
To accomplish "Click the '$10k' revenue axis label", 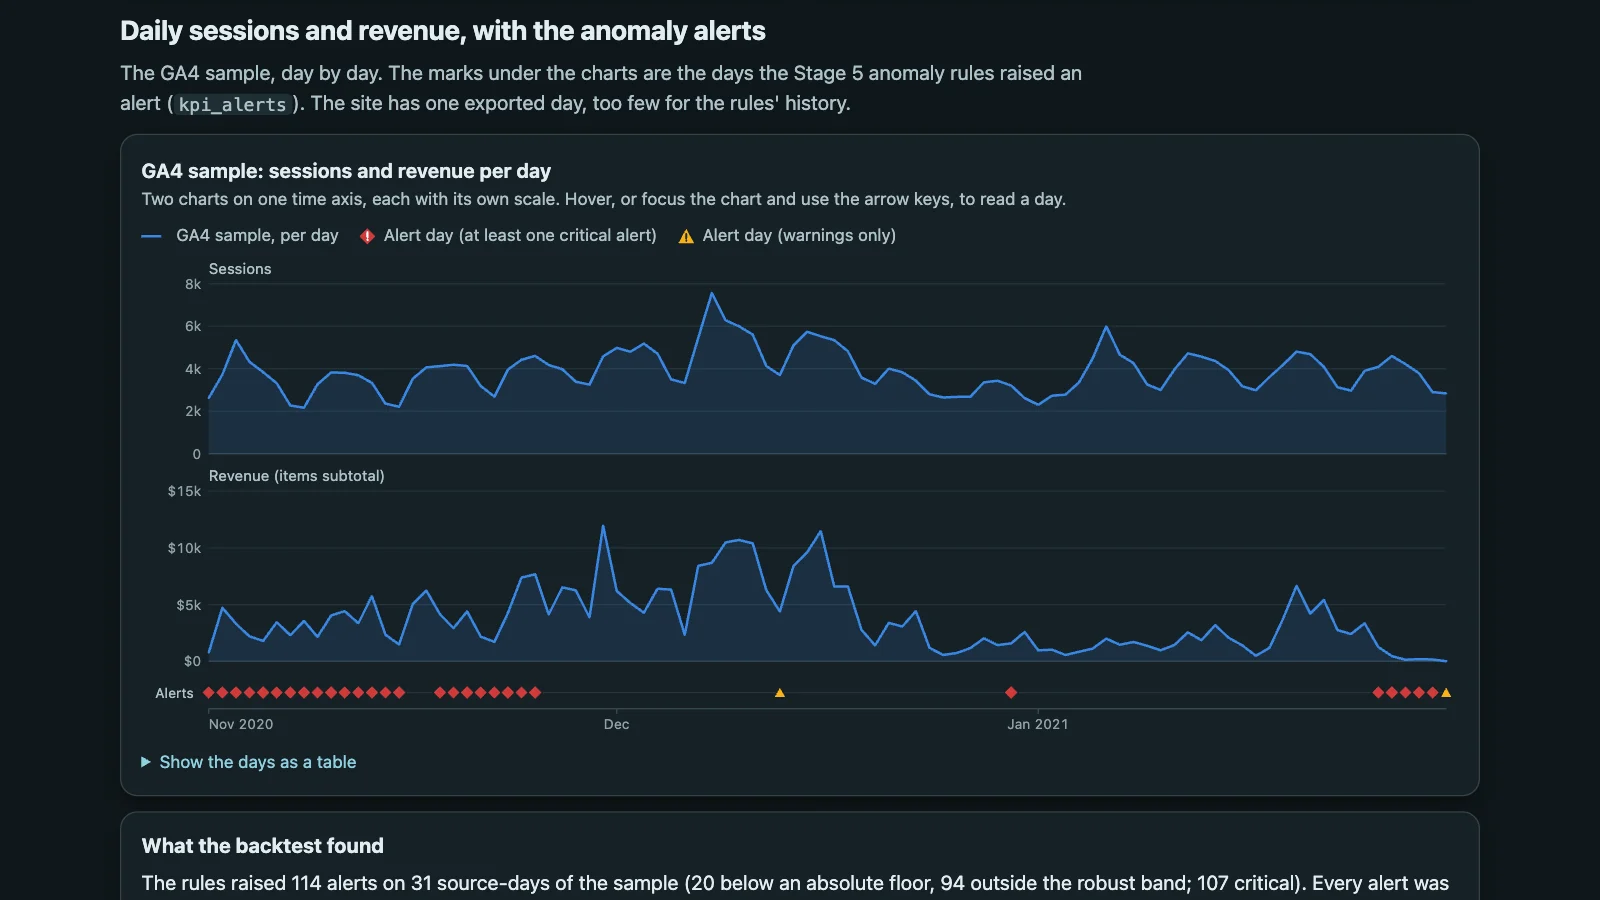I will point(185,549).
